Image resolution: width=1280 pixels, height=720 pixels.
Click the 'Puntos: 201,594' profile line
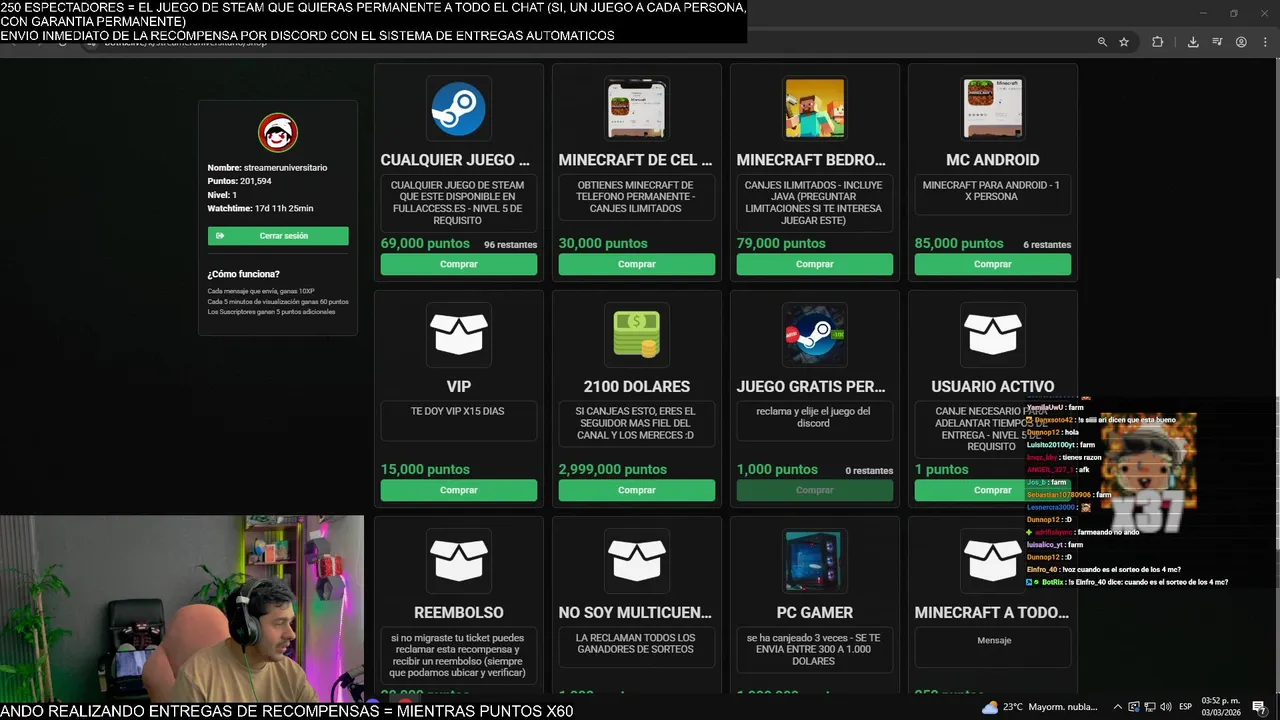[239, 181]
